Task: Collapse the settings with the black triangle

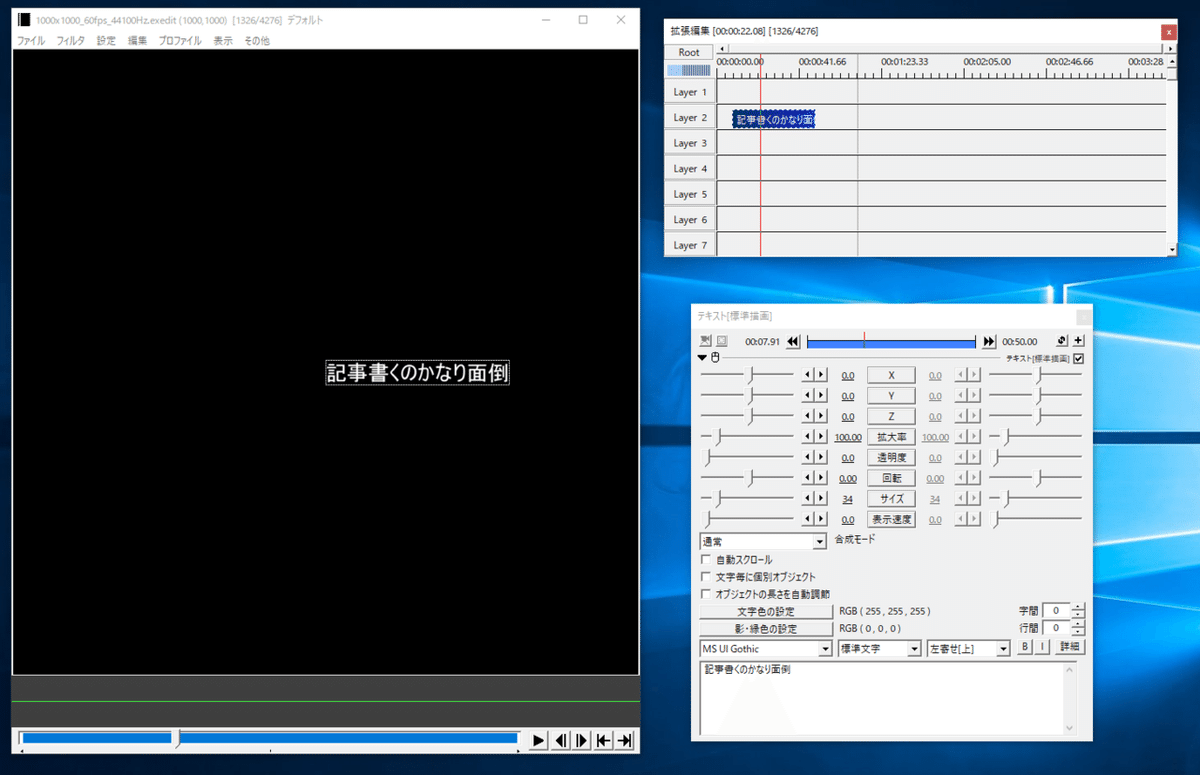Action: 703,358
